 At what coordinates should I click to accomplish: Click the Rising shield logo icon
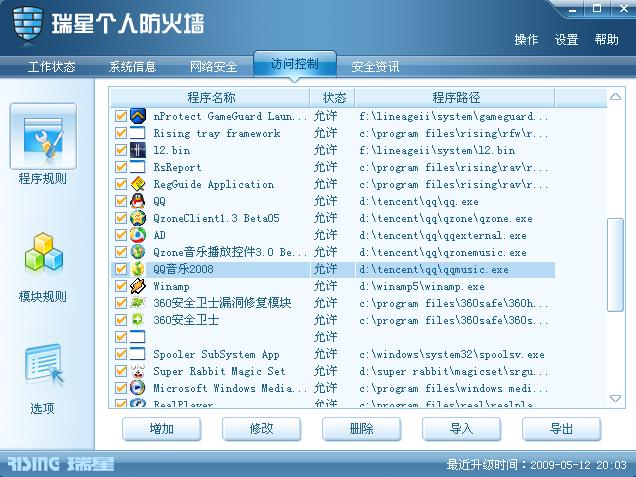point(28,24)
